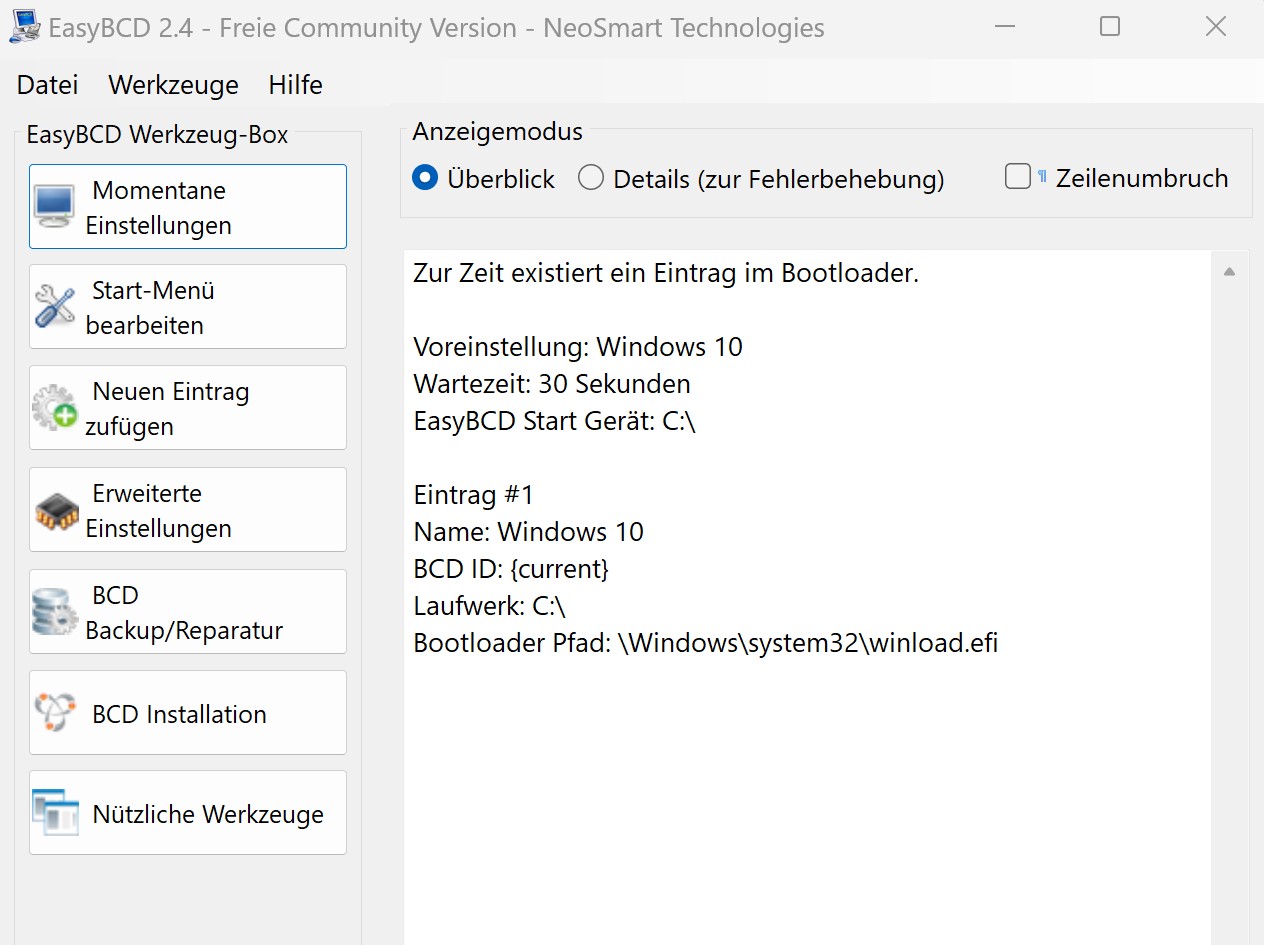The image size is (1264, 945).
Task: Open the Datei menu
Action: click(48, 85)
